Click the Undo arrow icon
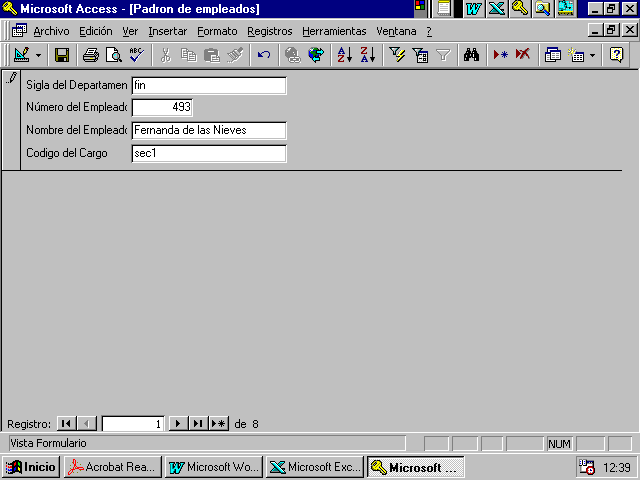640x480 pixels. (264, 55)
